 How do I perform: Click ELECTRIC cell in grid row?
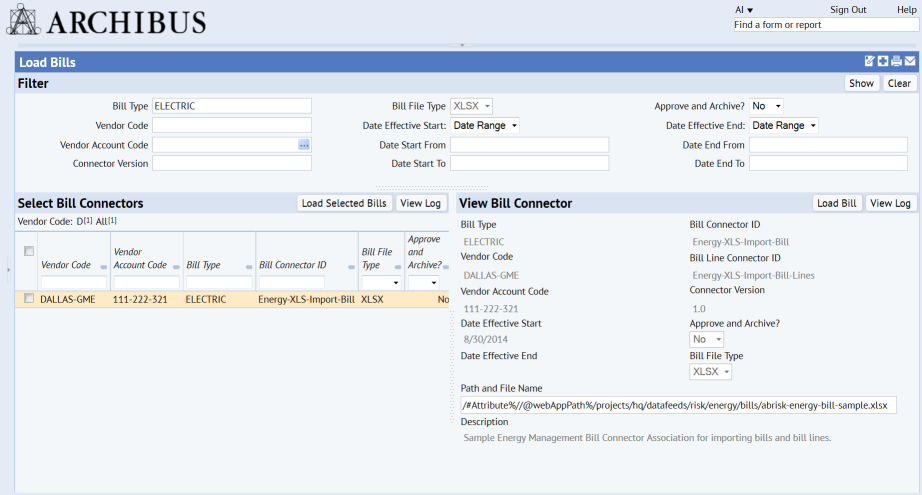coord(206,299)
